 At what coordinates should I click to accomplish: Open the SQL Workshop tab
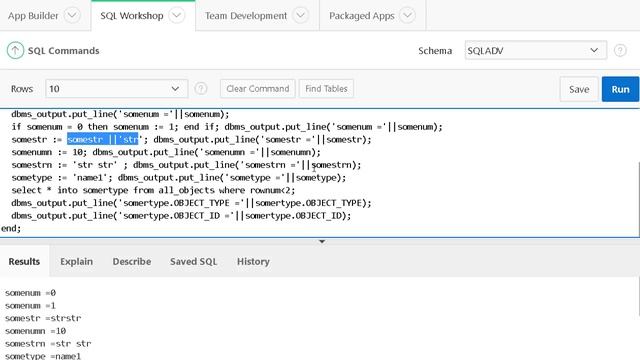(131, 16)
